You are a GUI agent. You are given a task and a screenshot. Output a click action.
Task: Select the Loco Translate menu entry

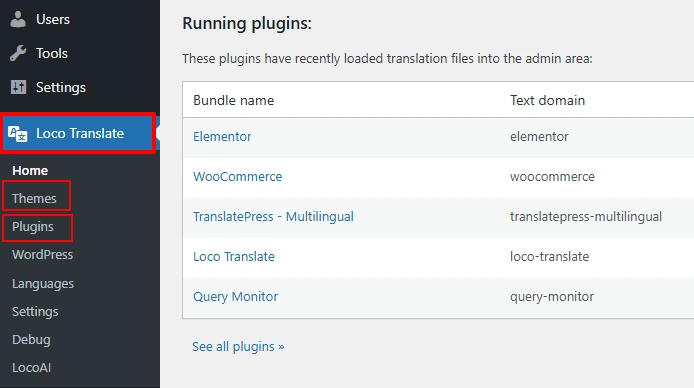pos(80,133)
